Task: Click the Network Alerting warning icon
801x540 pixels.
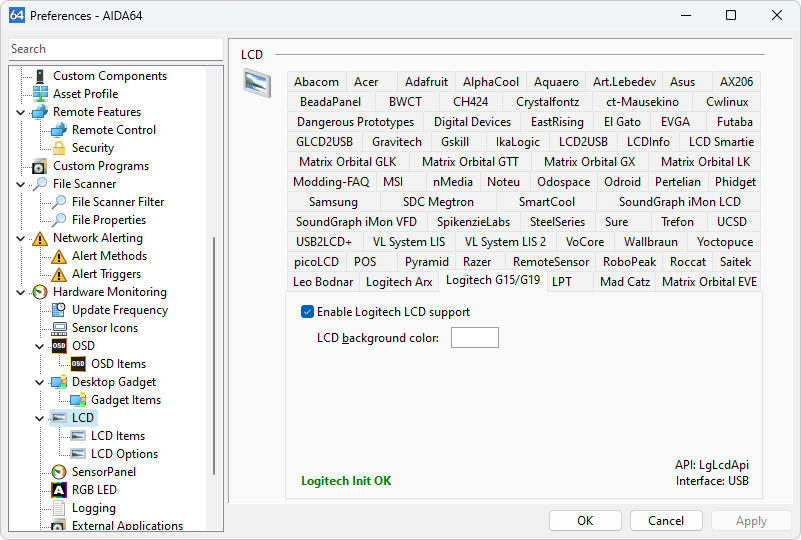Action: pyautogui.click(x=40, y=238)
